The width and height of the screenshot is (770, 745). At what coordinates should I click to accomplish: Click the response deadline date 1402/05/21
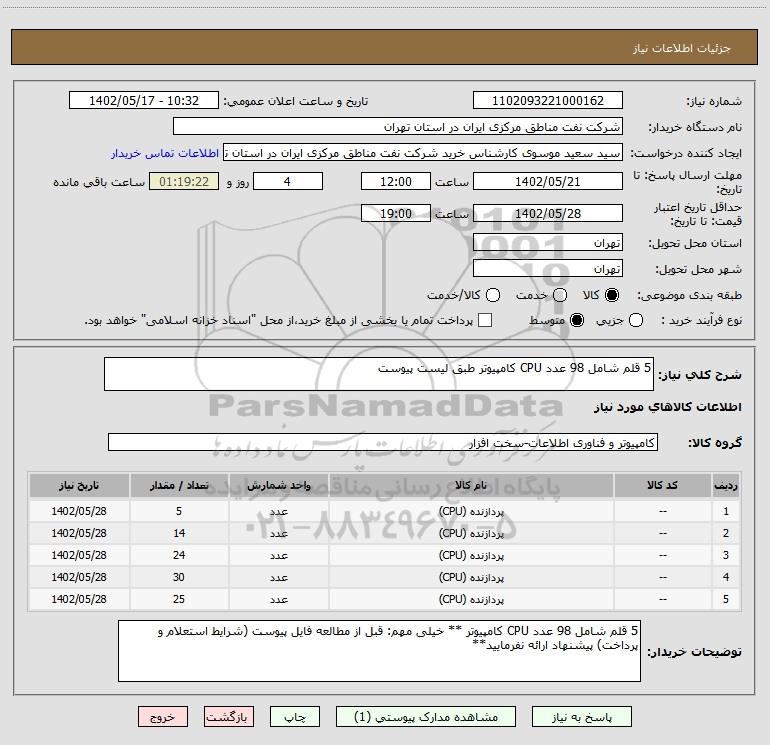(x=548, y=182)
